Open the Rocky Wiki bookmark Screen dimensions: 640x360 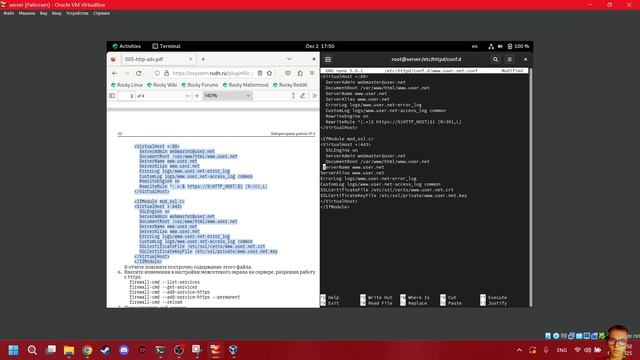162,85
